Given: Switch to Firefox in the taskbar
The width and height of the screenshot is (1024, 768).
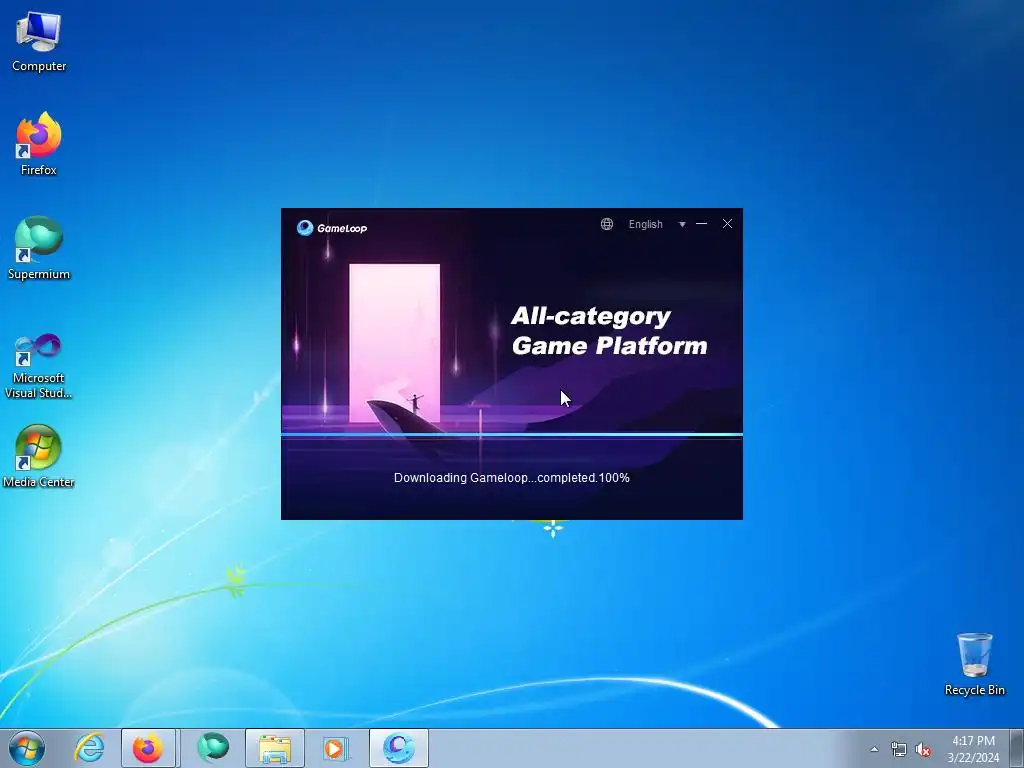Looking at the screenshot, I should coord(148,748).
